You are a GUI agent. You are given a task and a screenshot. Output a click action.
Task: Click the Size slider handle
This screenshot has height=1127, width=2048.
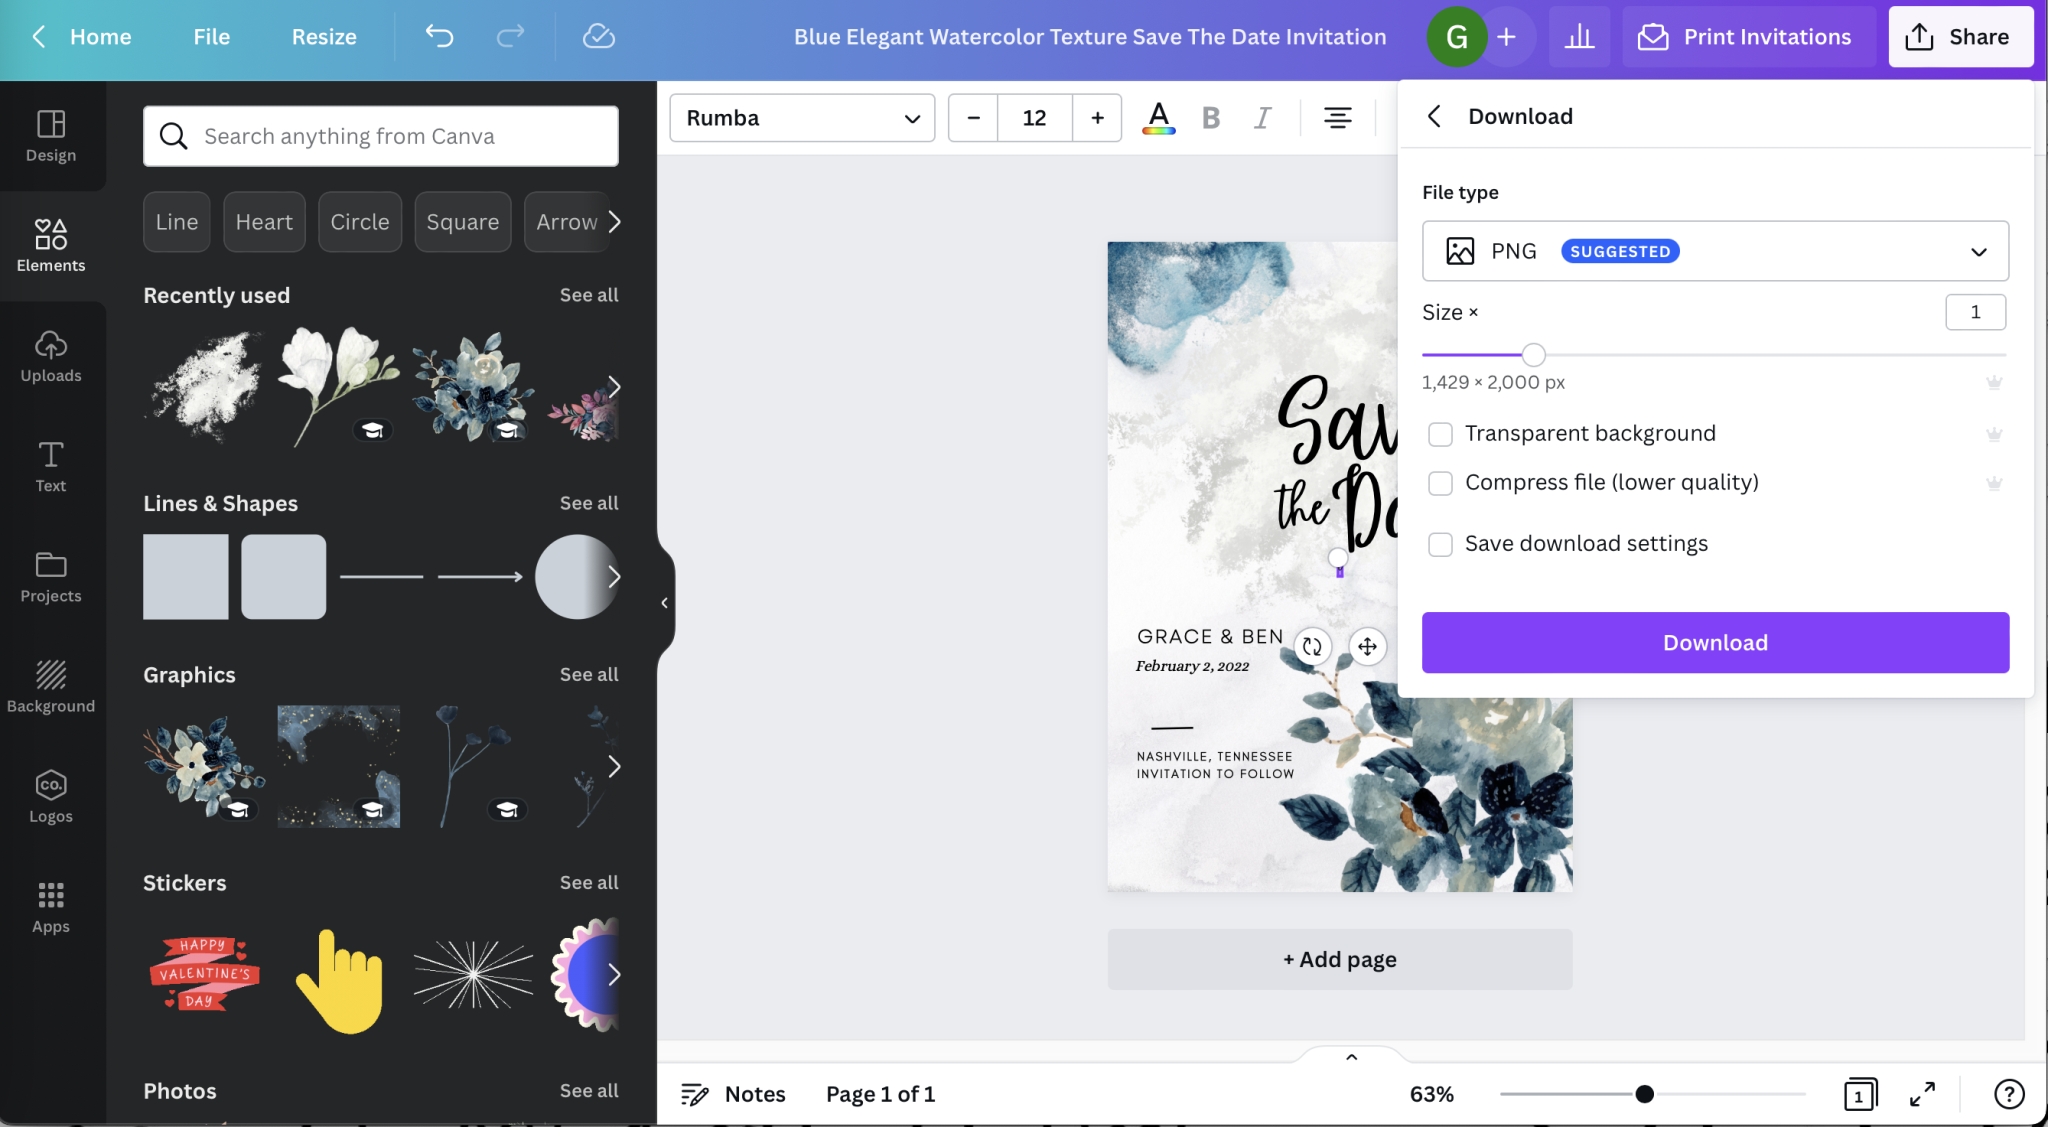click(x=1533, y=355)
